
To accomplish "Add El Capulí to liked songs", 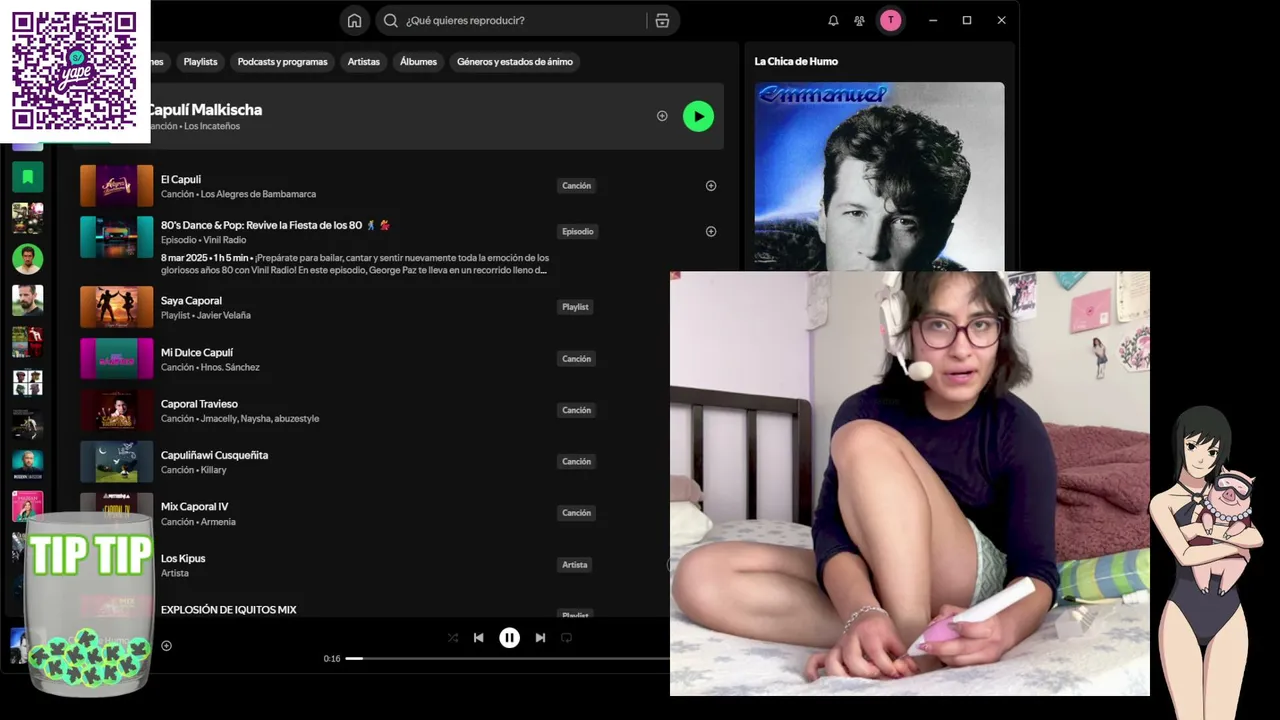I will [711, 186].
